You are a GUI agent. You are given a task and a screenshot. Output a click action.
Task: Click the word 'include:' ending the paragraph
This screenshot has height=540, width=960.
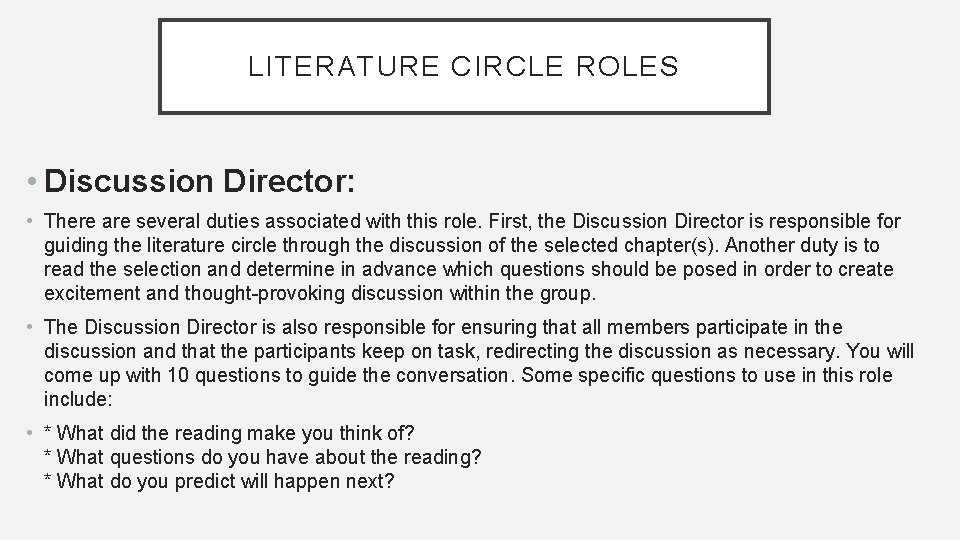coord(78,399)
